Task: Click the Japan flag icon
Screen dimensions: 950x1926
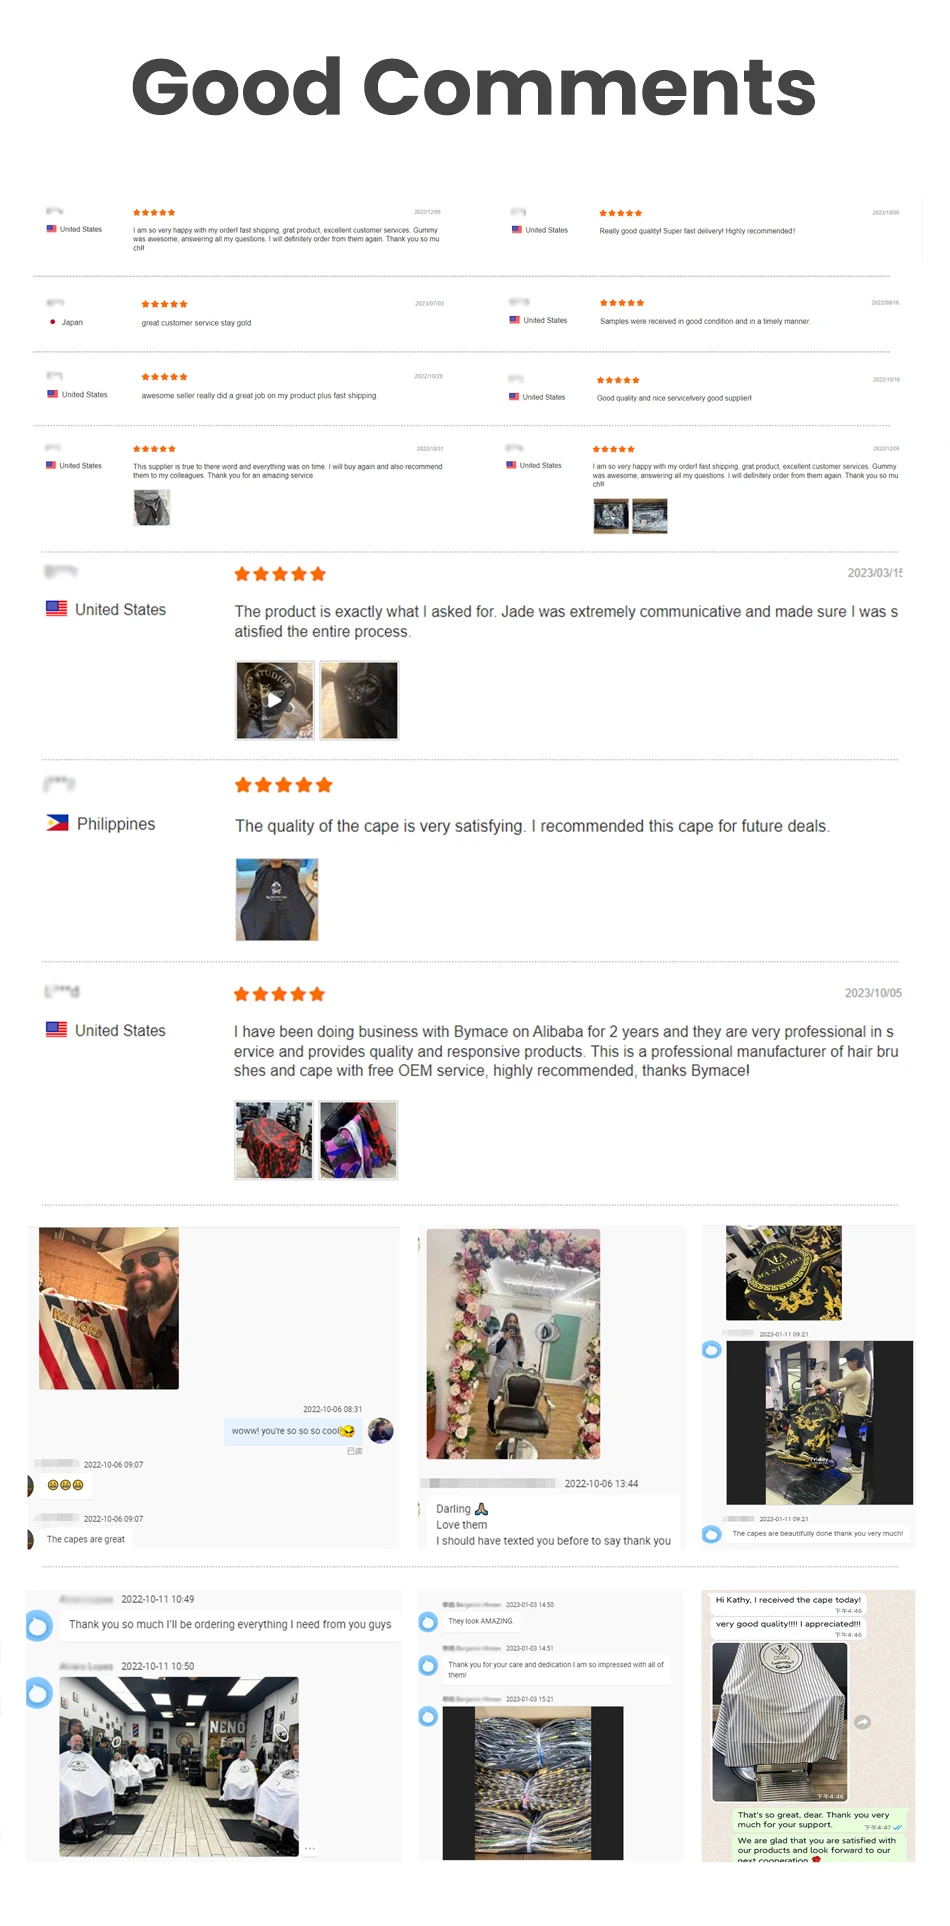Action: (52, 322)
